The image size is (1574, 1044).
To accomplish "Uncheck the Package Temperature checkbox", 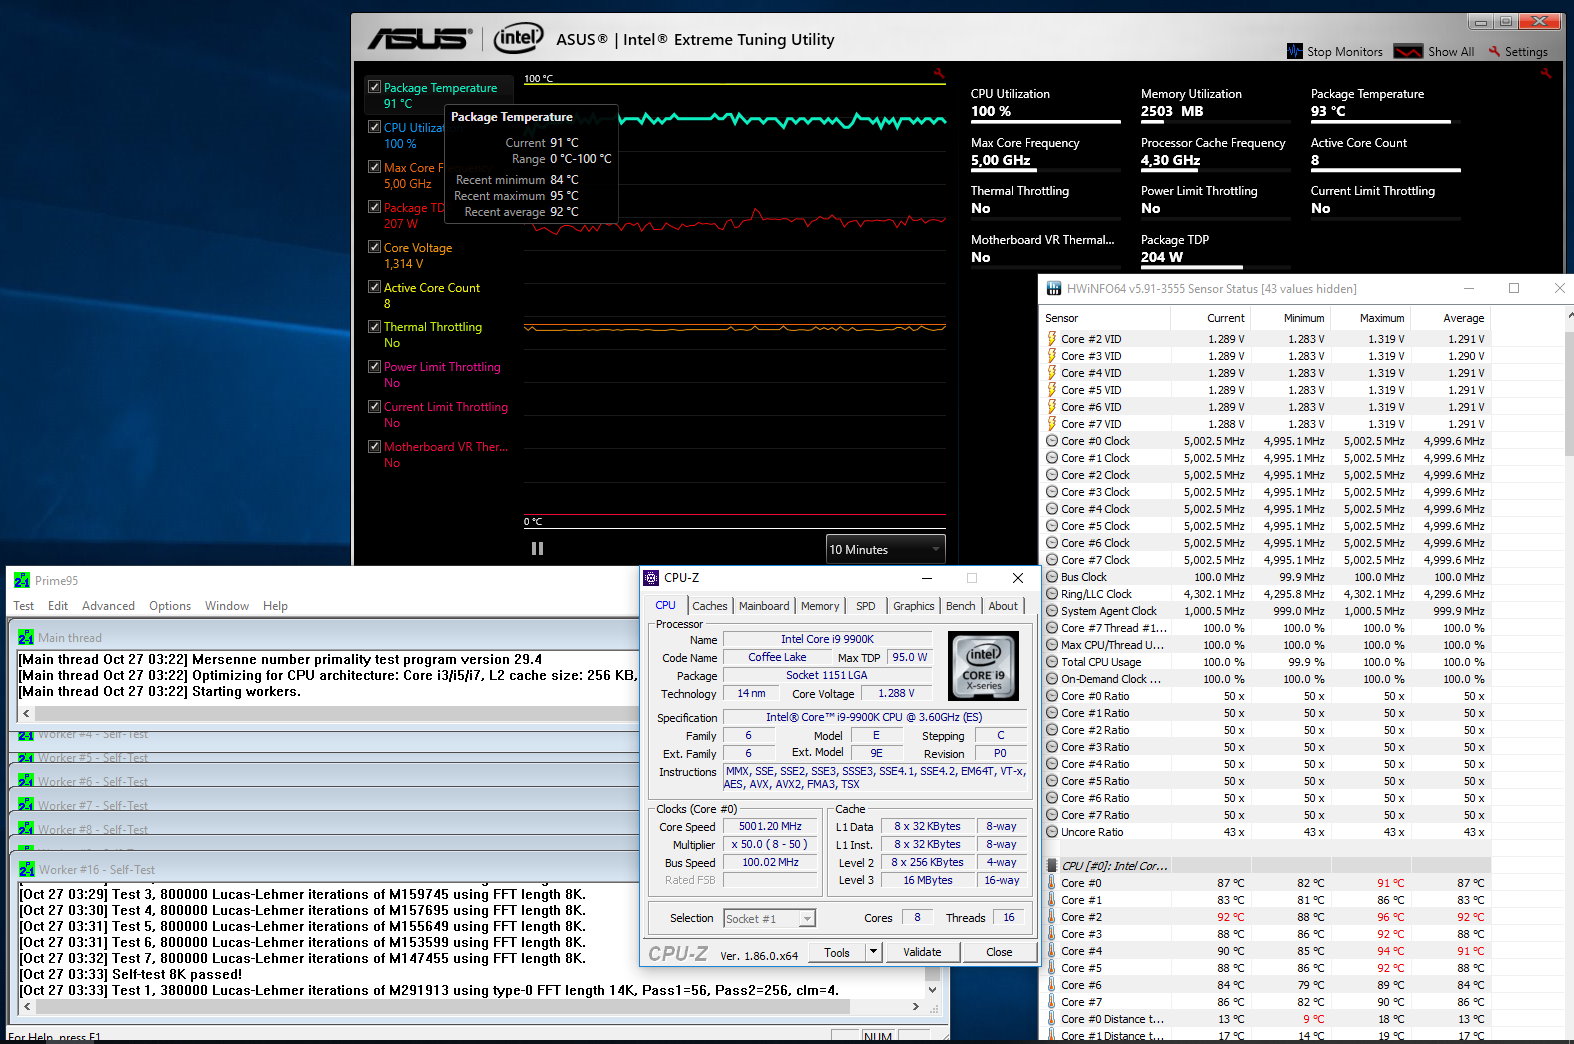I will [374, 87].
